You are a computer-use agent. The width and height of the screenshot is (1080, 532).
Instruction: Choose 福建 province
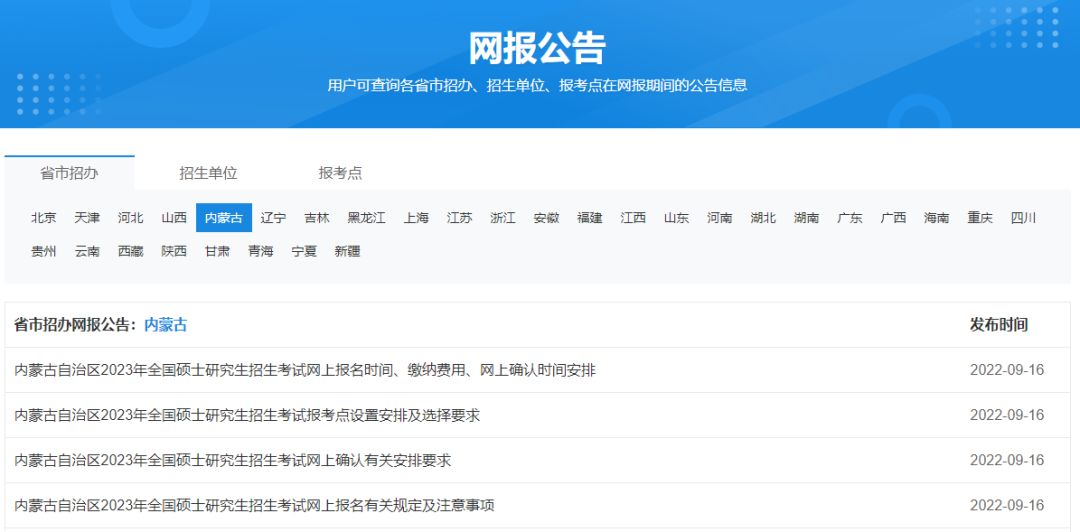point(590,218)
